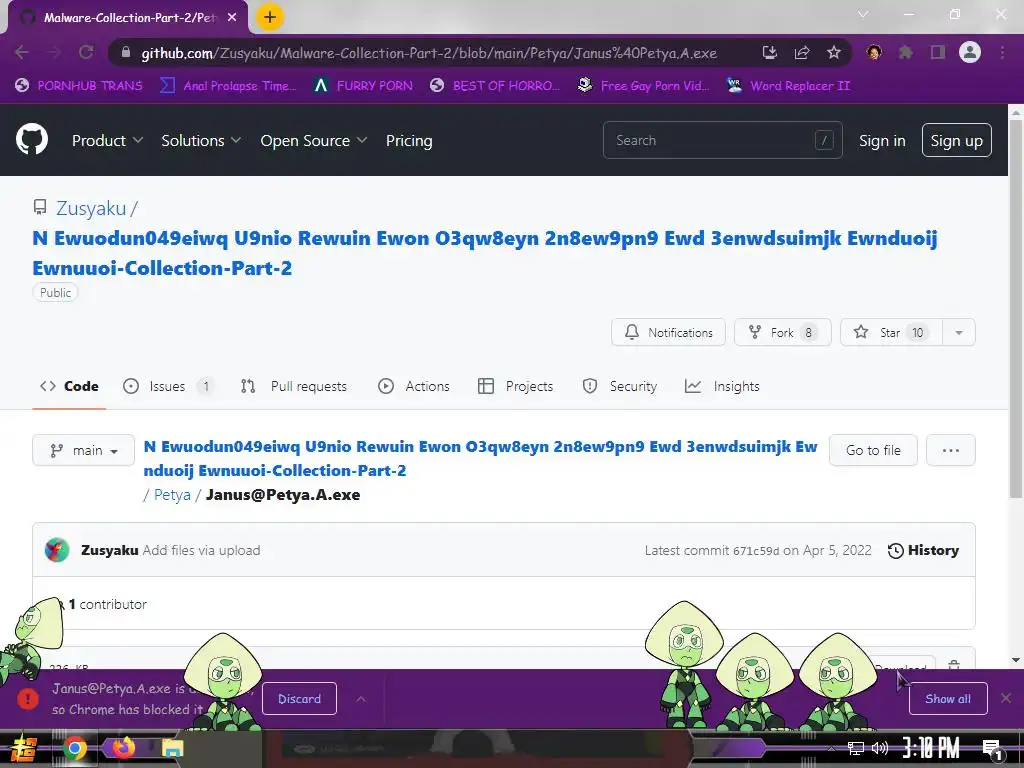Open the Chrome profile avatar
Screen dimensions: 1024x768
pos(970,52)
